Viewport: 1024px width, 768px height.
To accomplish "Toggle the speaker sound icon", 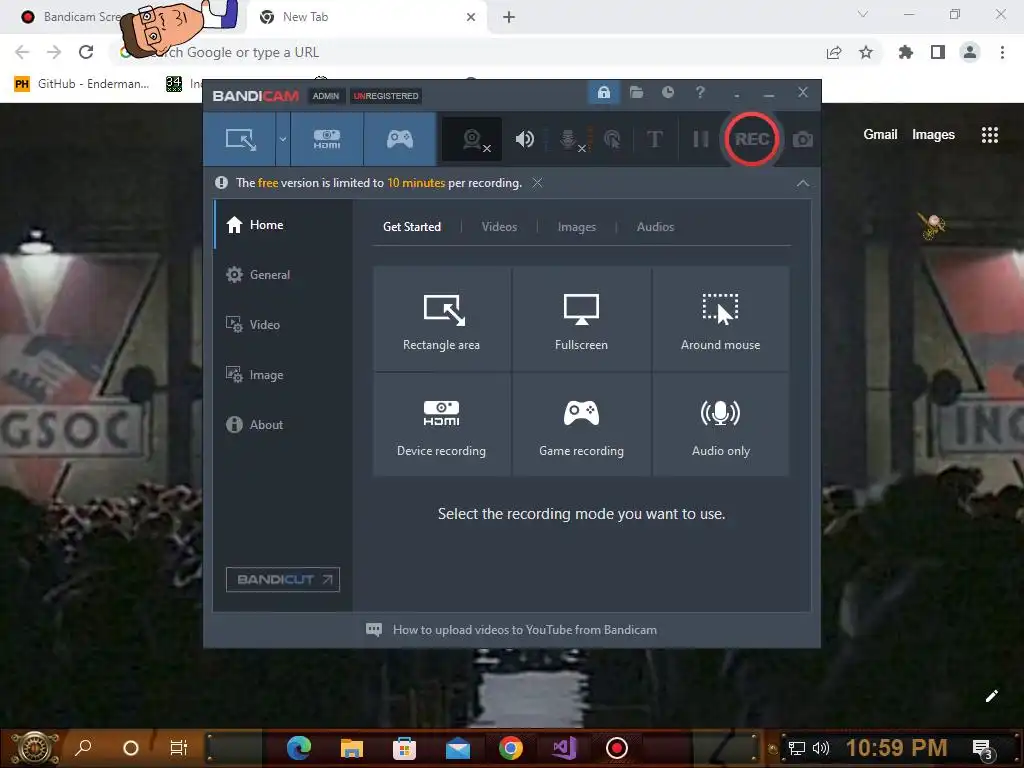I will 524,139.
